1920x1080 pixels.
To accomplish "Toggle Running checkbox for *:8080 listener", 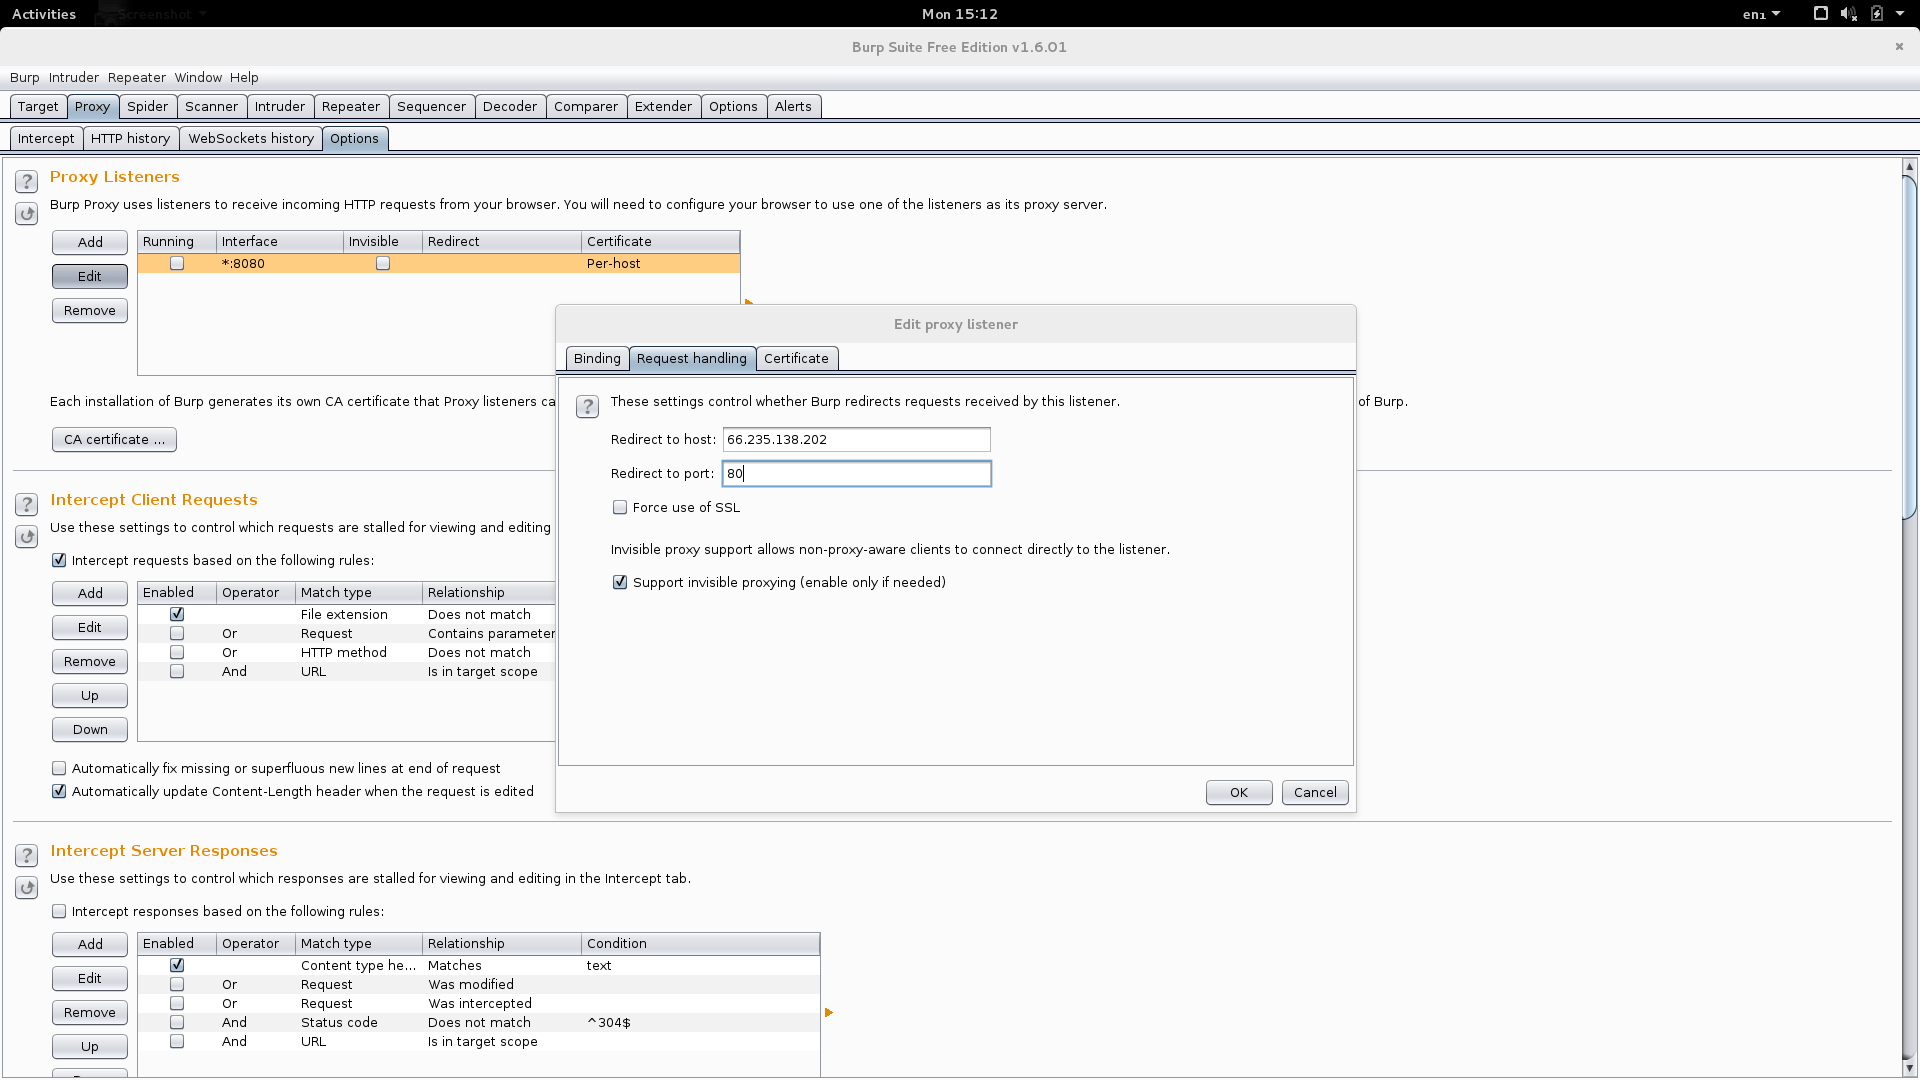I will (x=177, y=264).
